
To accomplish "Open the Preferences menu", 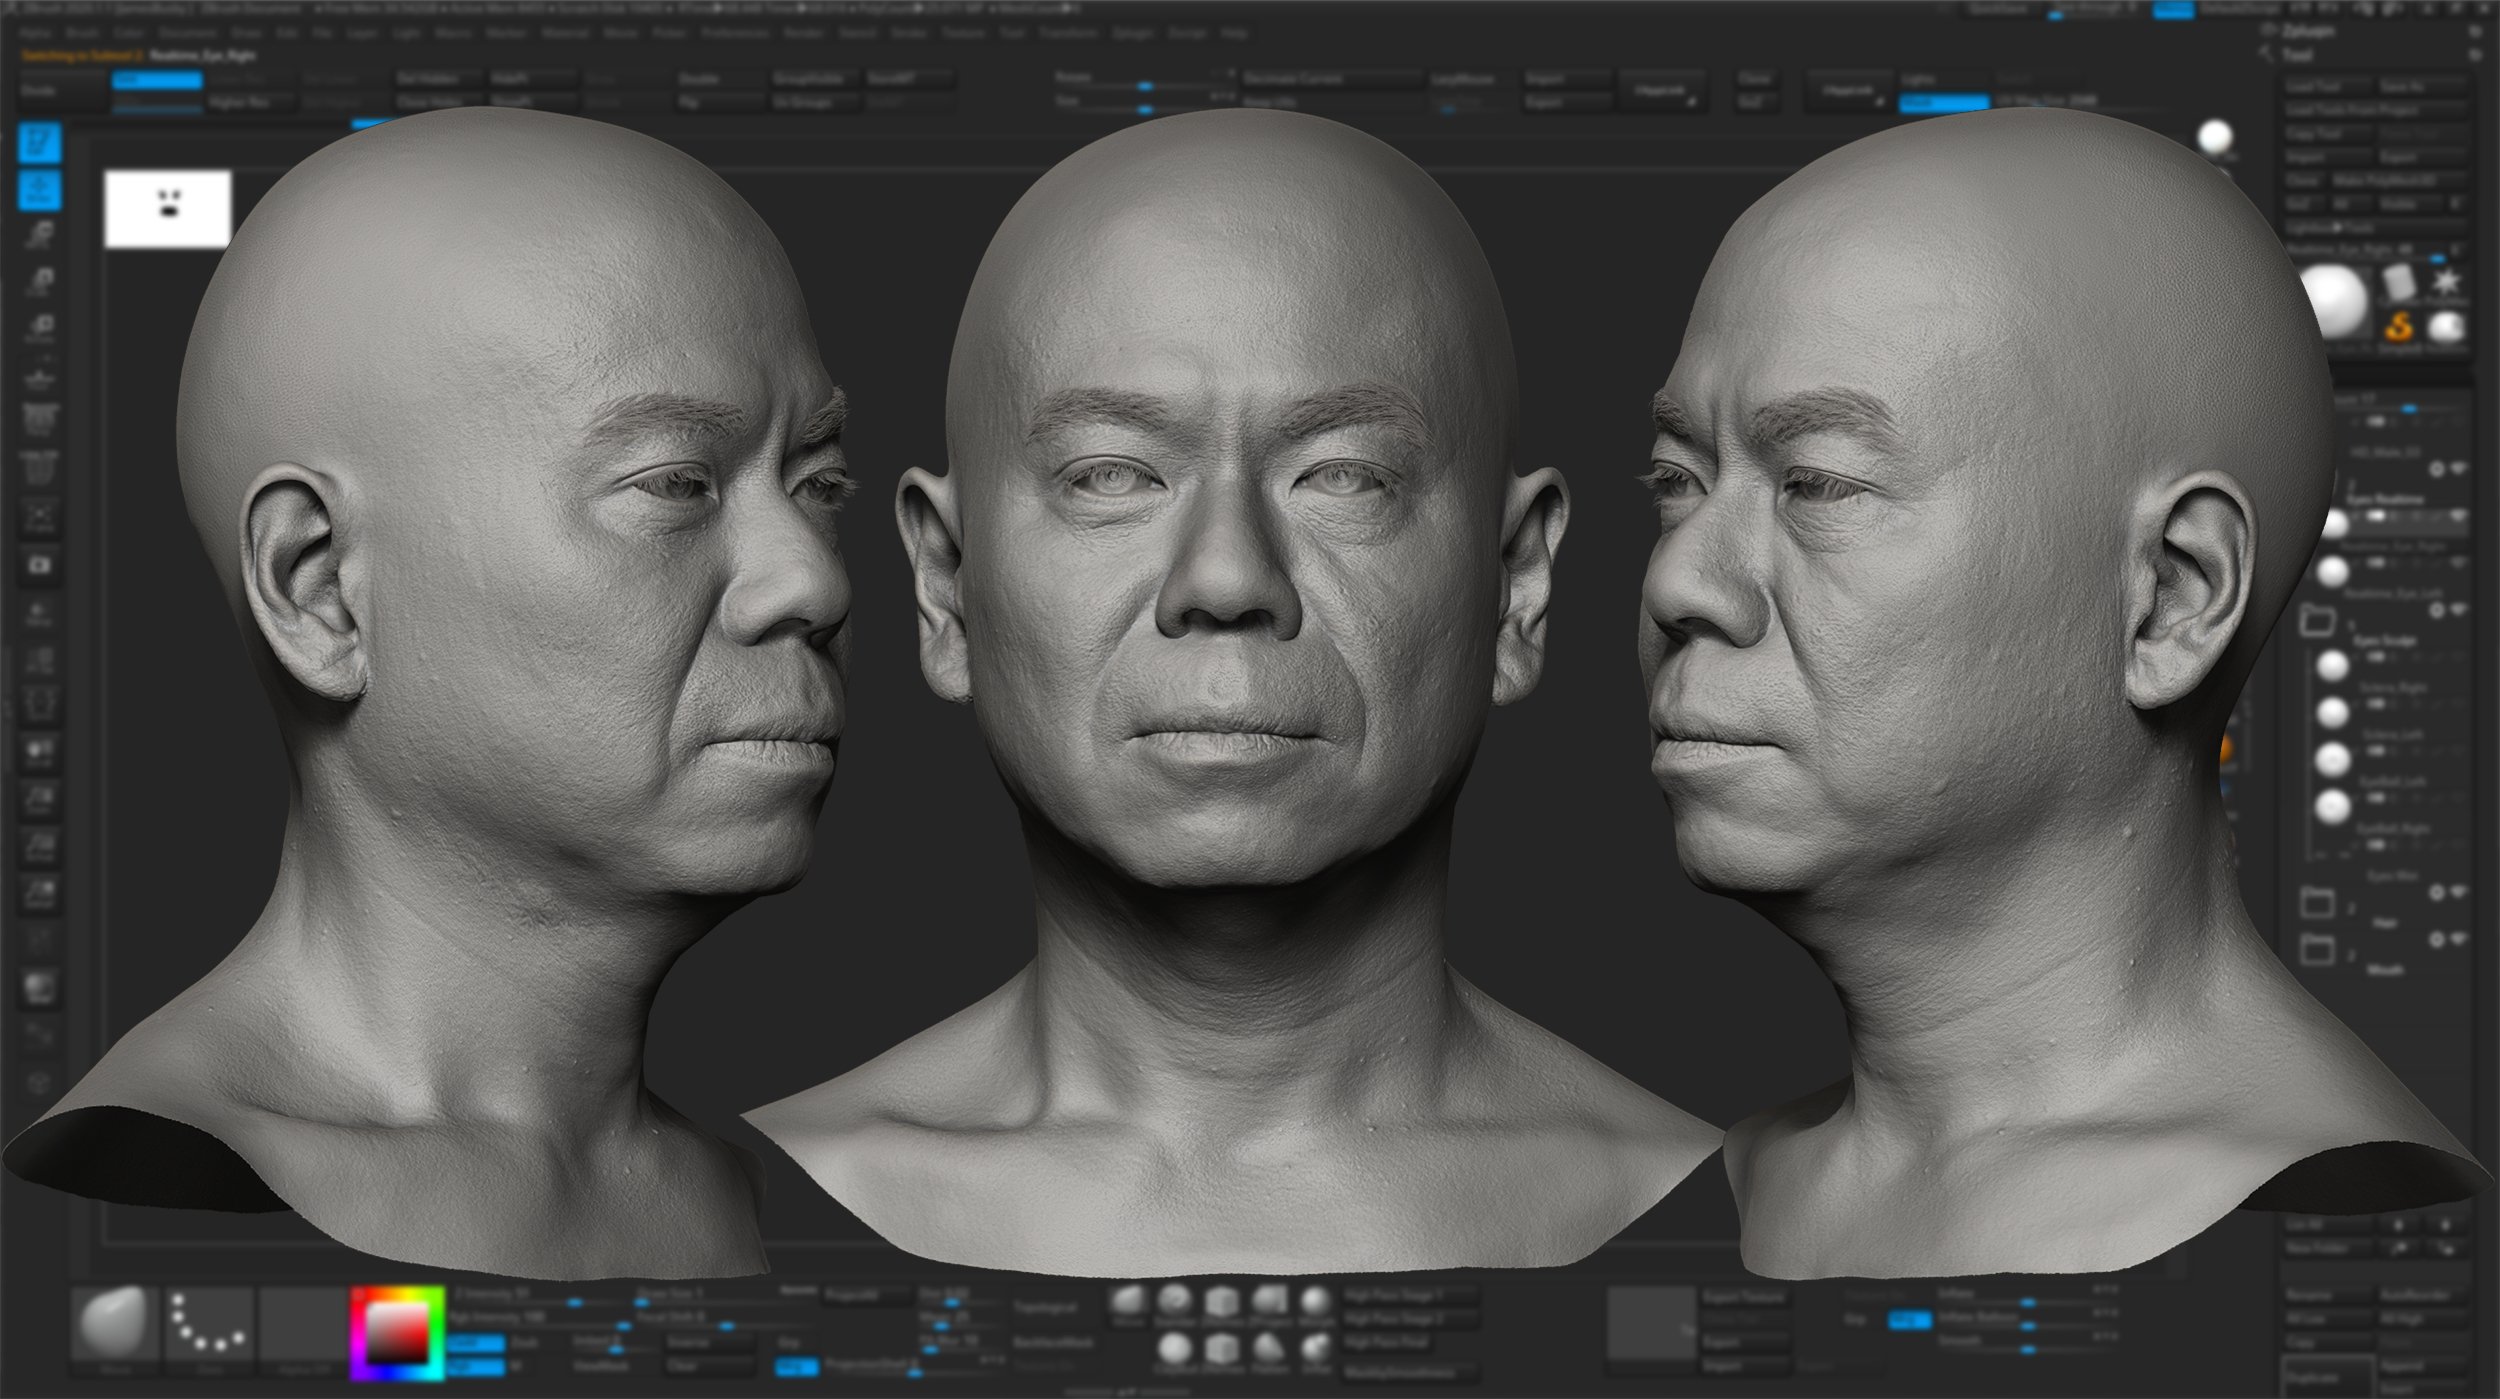I will (x=737, y=32).
